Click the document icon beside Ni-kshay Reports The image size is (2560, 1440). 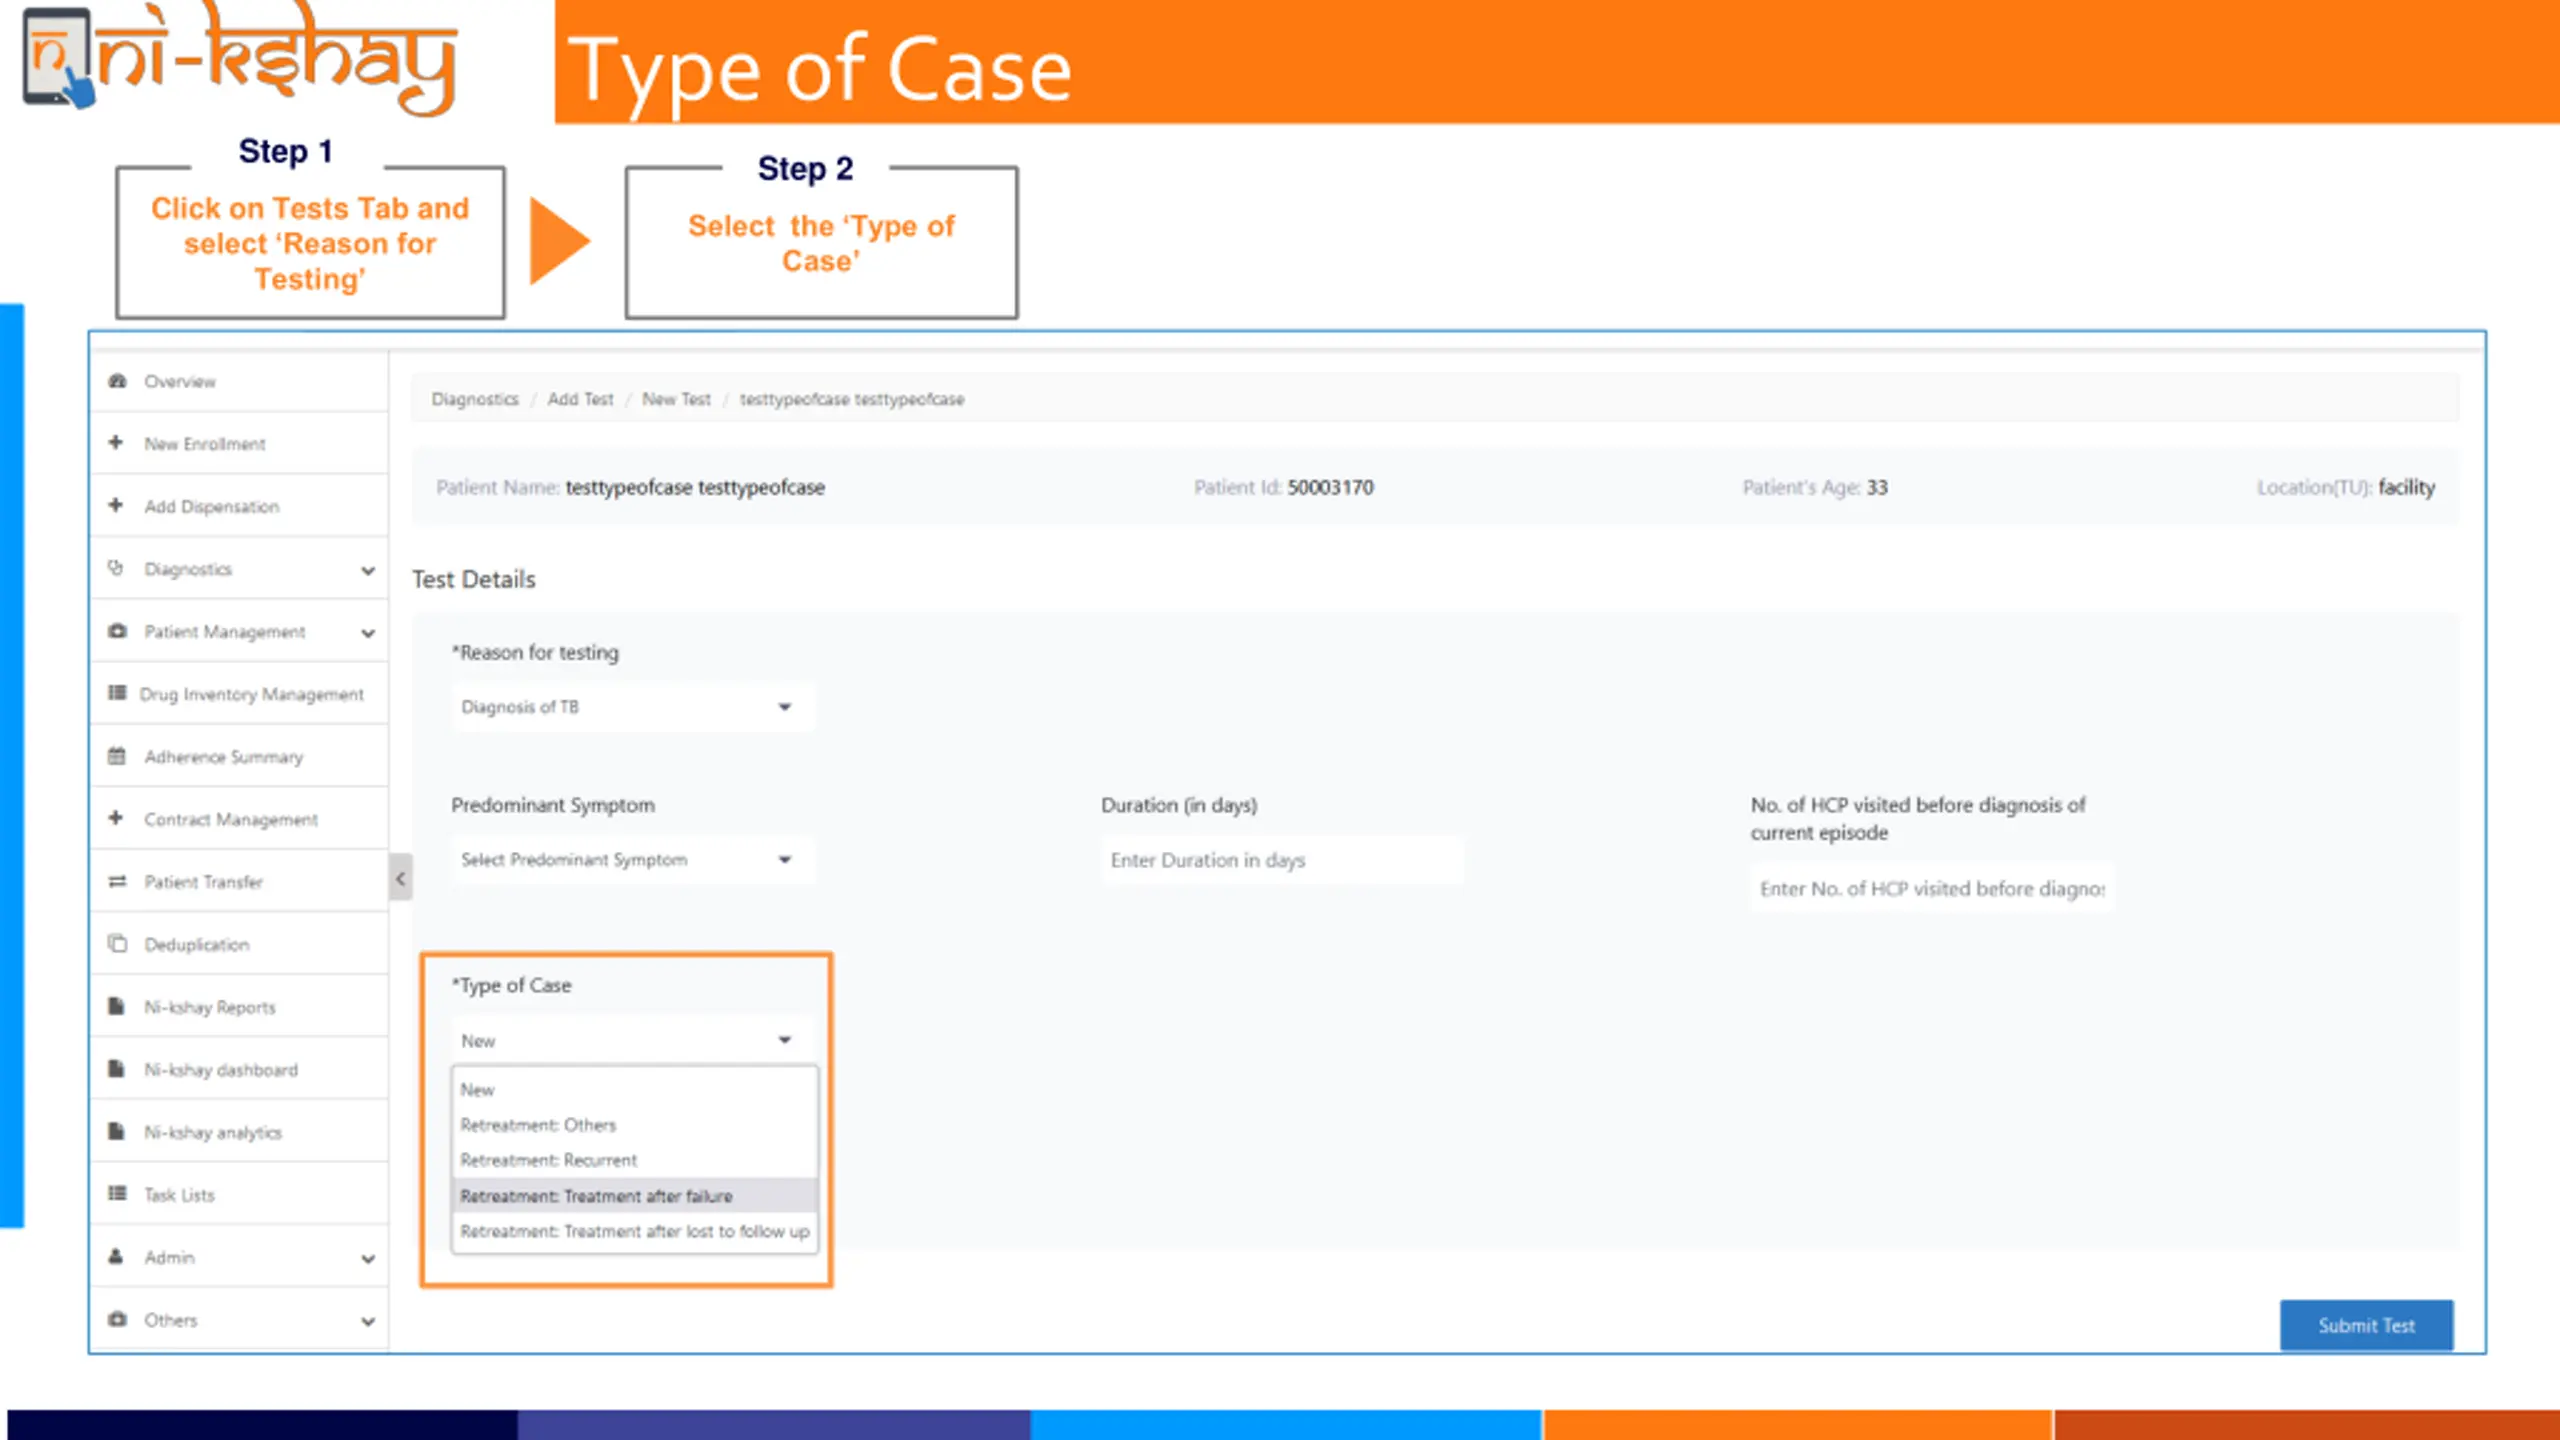pyautogui.click(x=117, y=1006)
